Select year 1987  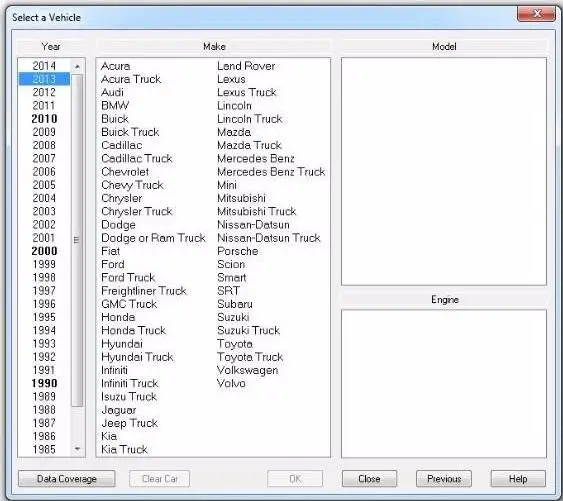[x=44, y=423]
